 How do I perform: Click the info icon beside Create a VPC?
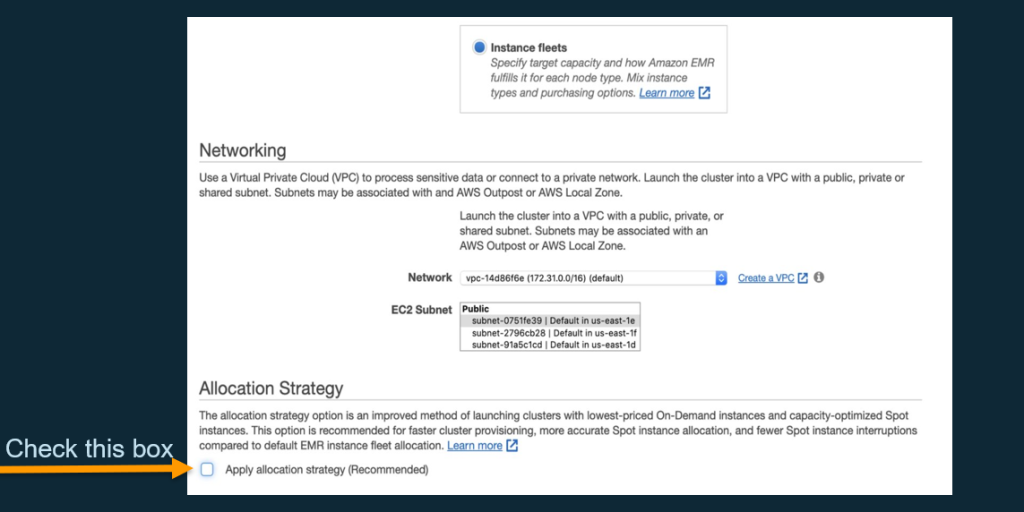pos(819,278)
